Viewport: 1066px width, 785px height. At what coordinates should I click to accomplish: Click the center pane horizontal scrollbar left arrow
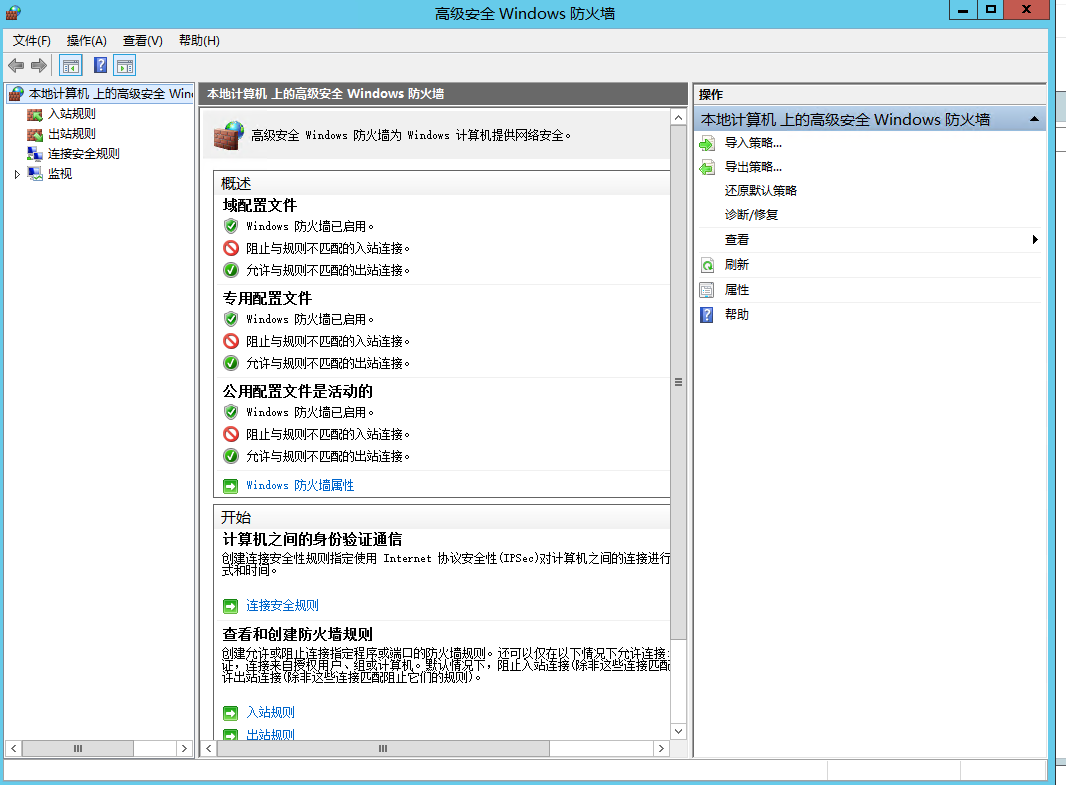pyautogui.click(x=209, y=748)
